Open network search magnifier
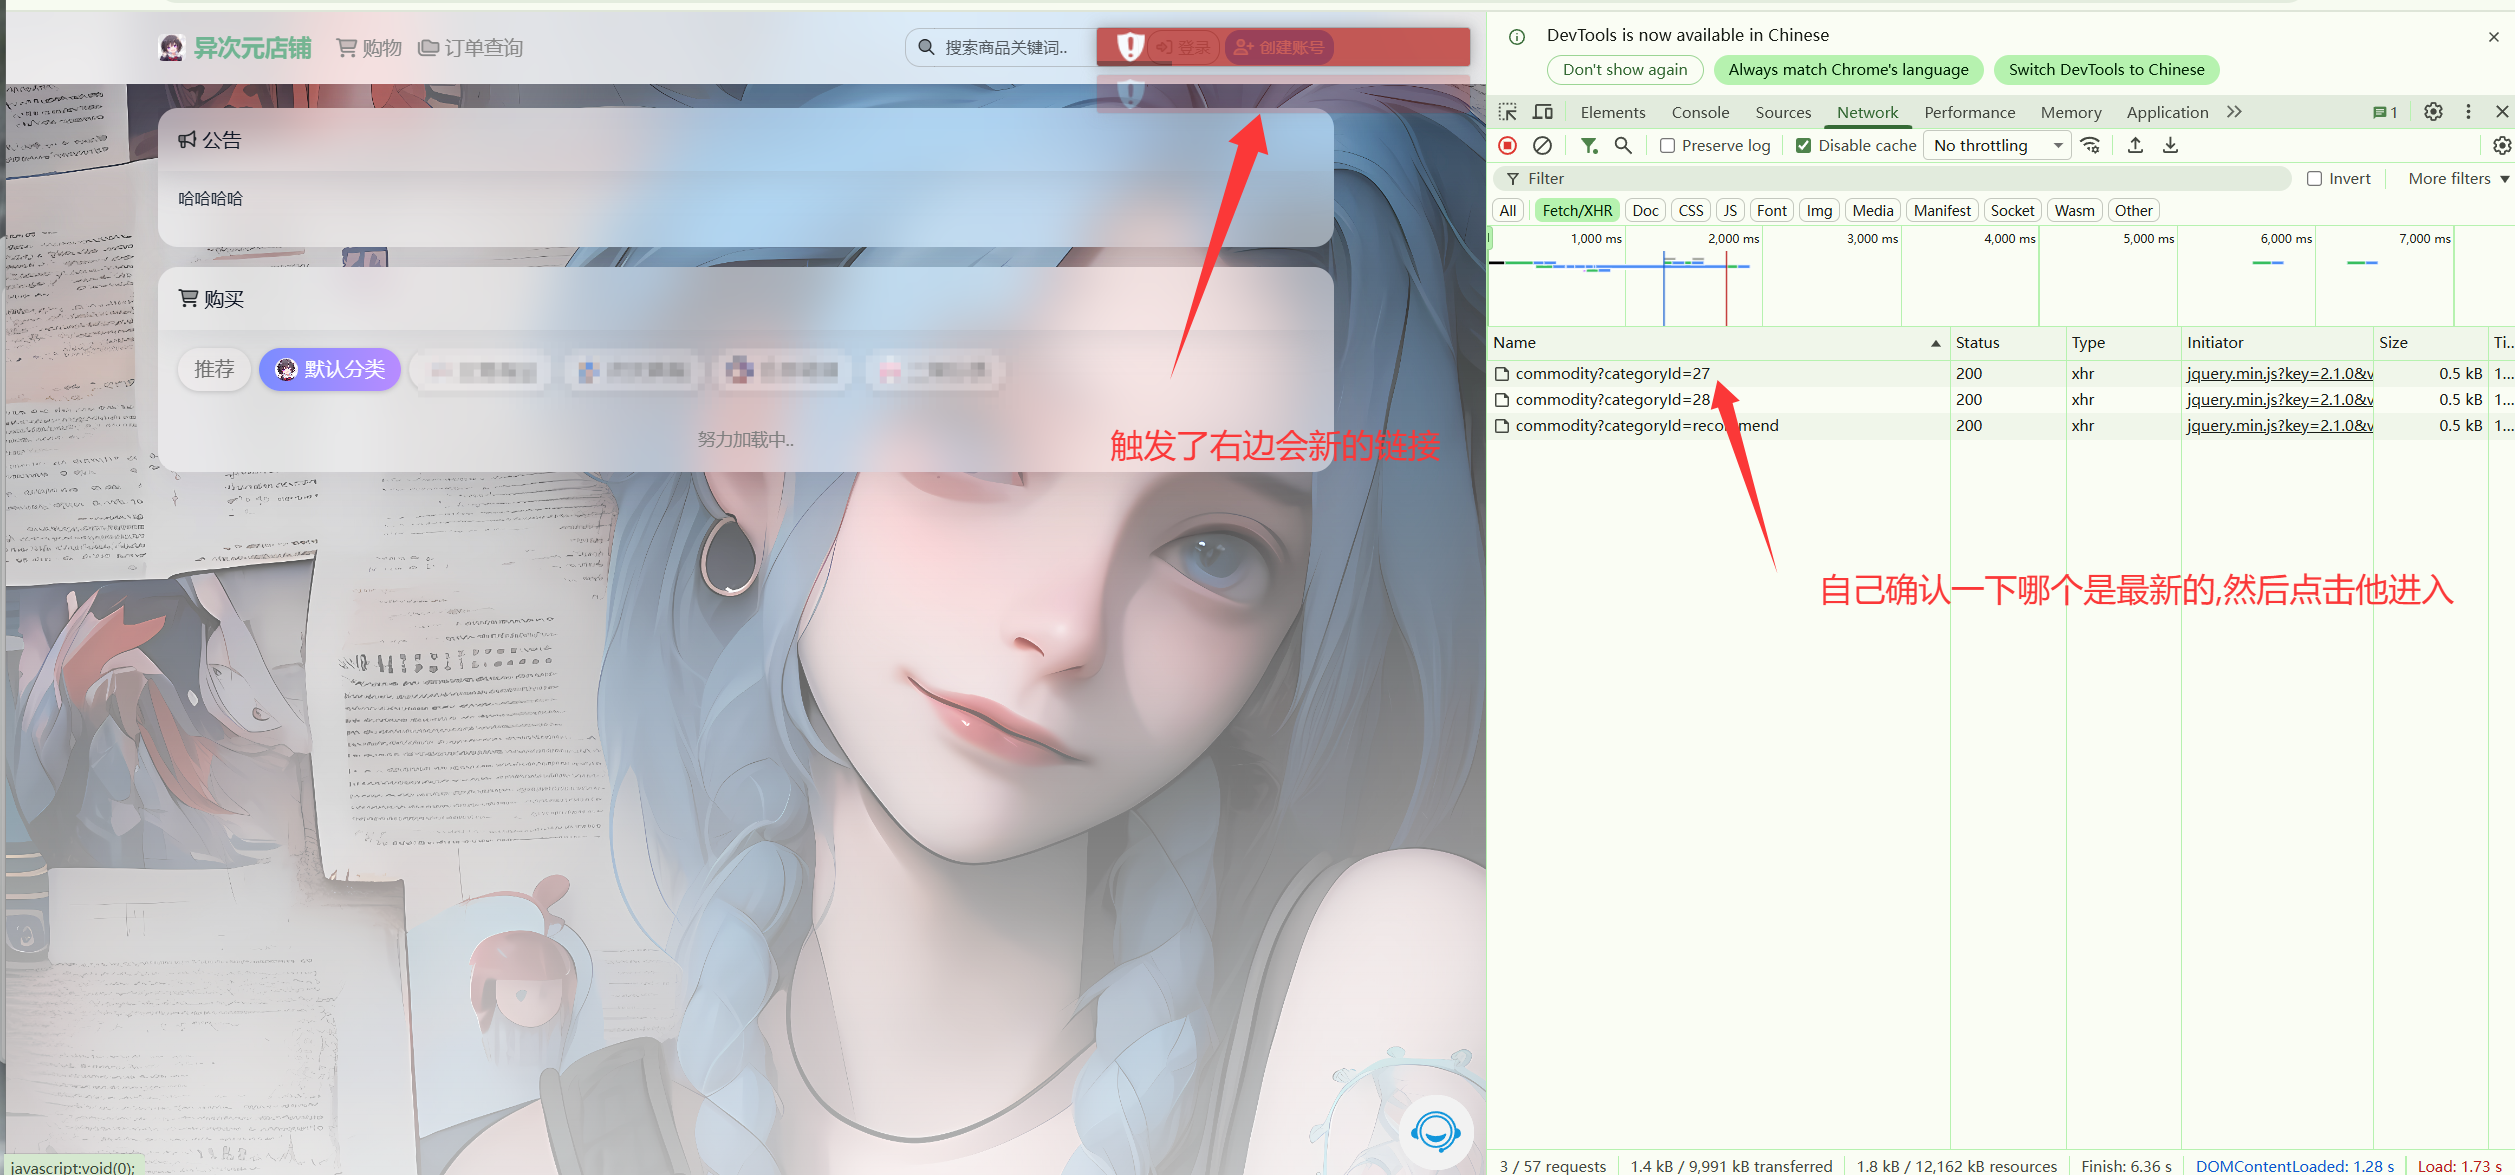 [x=1623, y=146]
